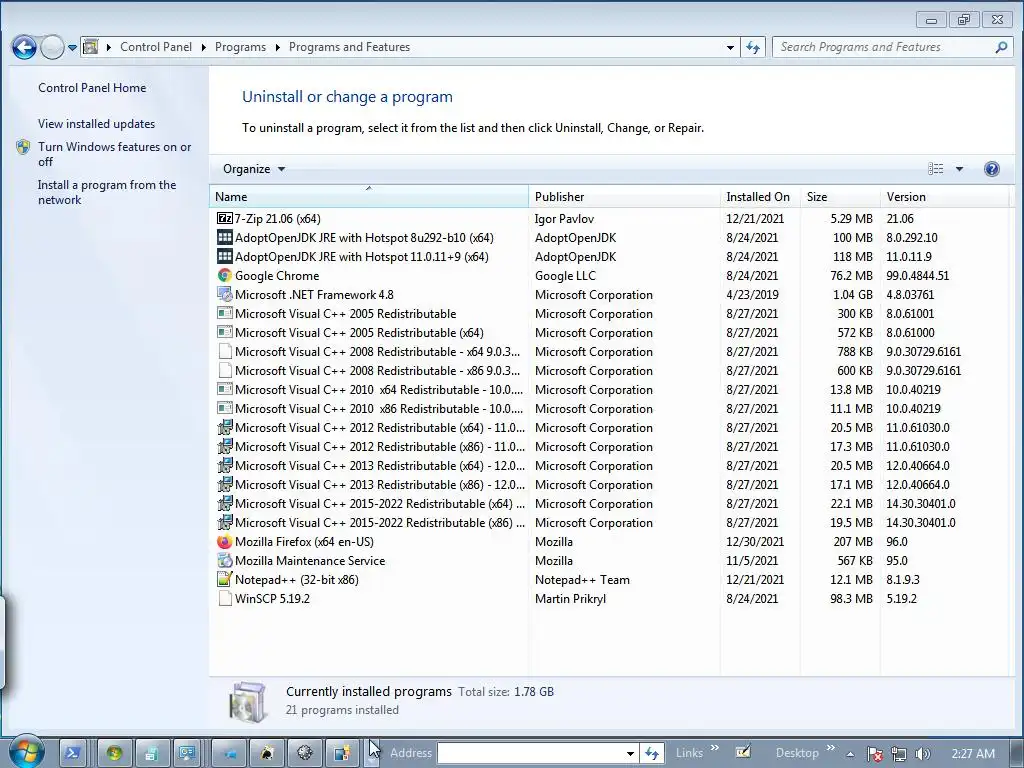Select Microsoft Visual C++ 2010 x86 Redistributable row
Image resolution: width=1024 pixels, height=768 pixels.
pyautogui.click(x=611, y=409)
